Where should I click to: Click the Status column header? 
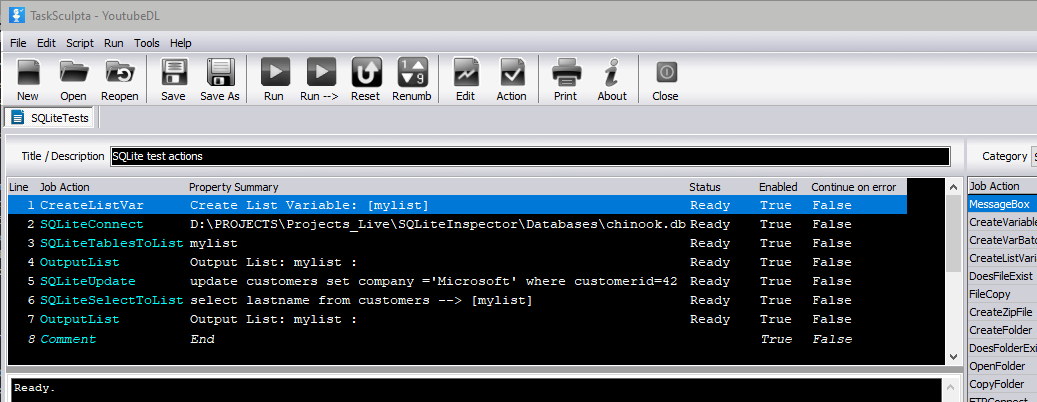(705, 187)
